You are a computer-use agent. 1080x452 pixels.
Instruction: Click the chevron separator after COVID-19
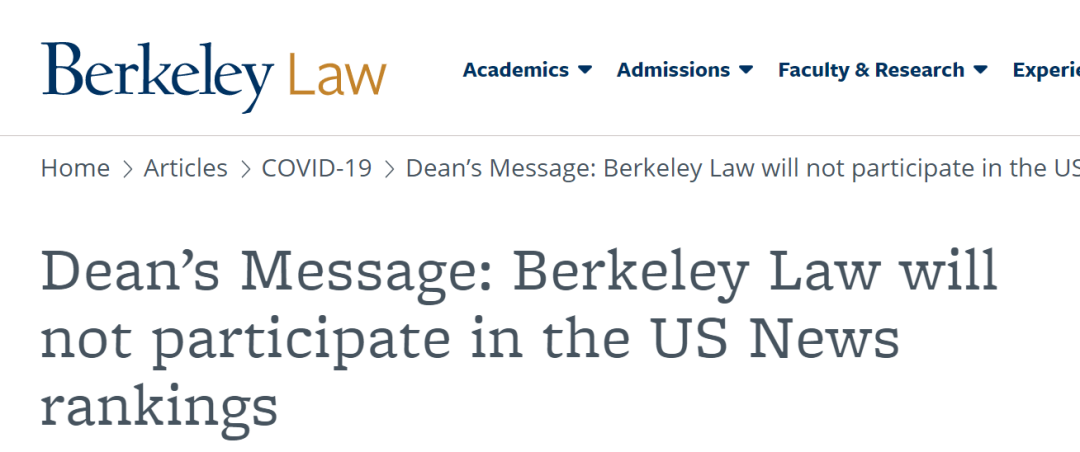pos(389,169)
